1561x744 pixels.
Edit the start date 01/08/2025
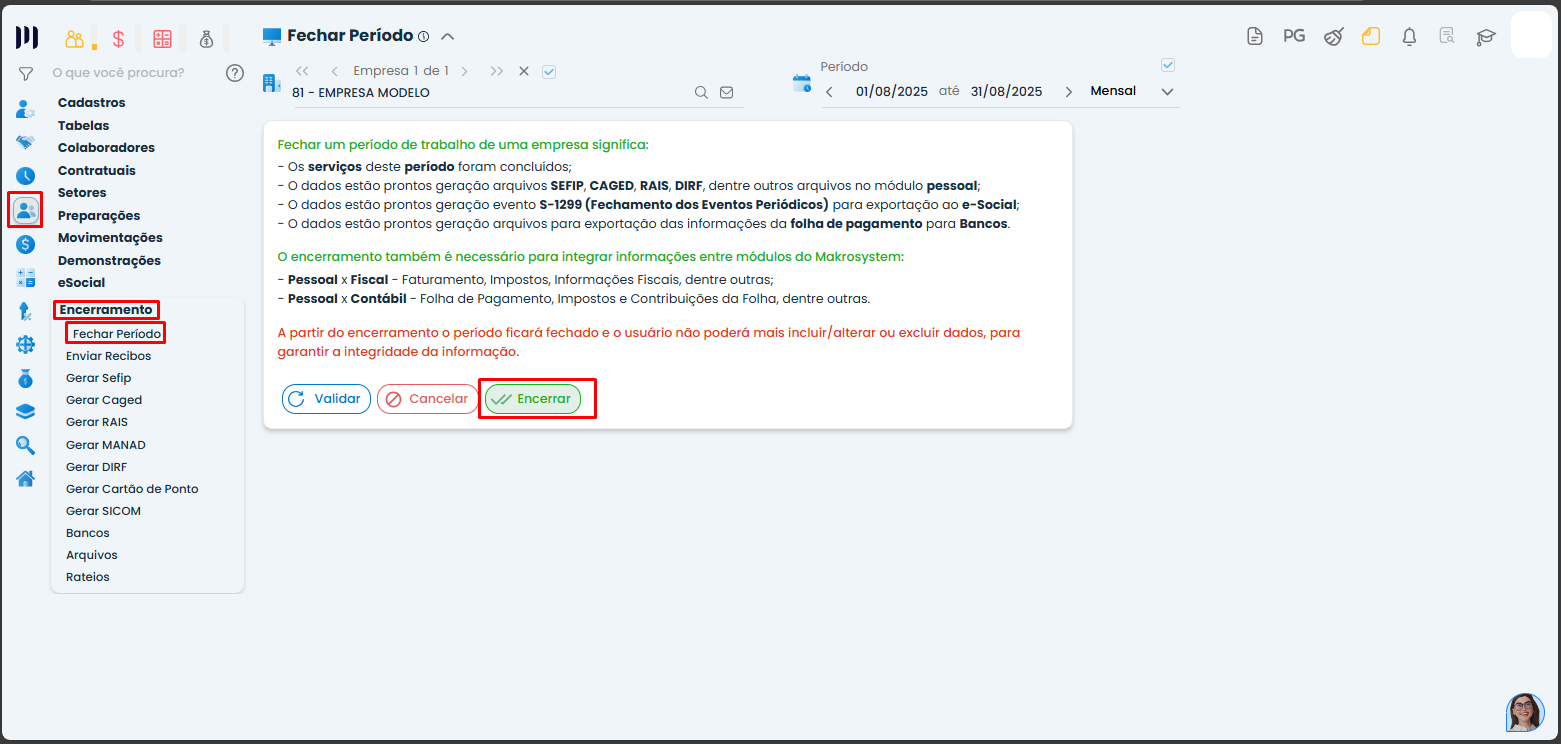892,91
